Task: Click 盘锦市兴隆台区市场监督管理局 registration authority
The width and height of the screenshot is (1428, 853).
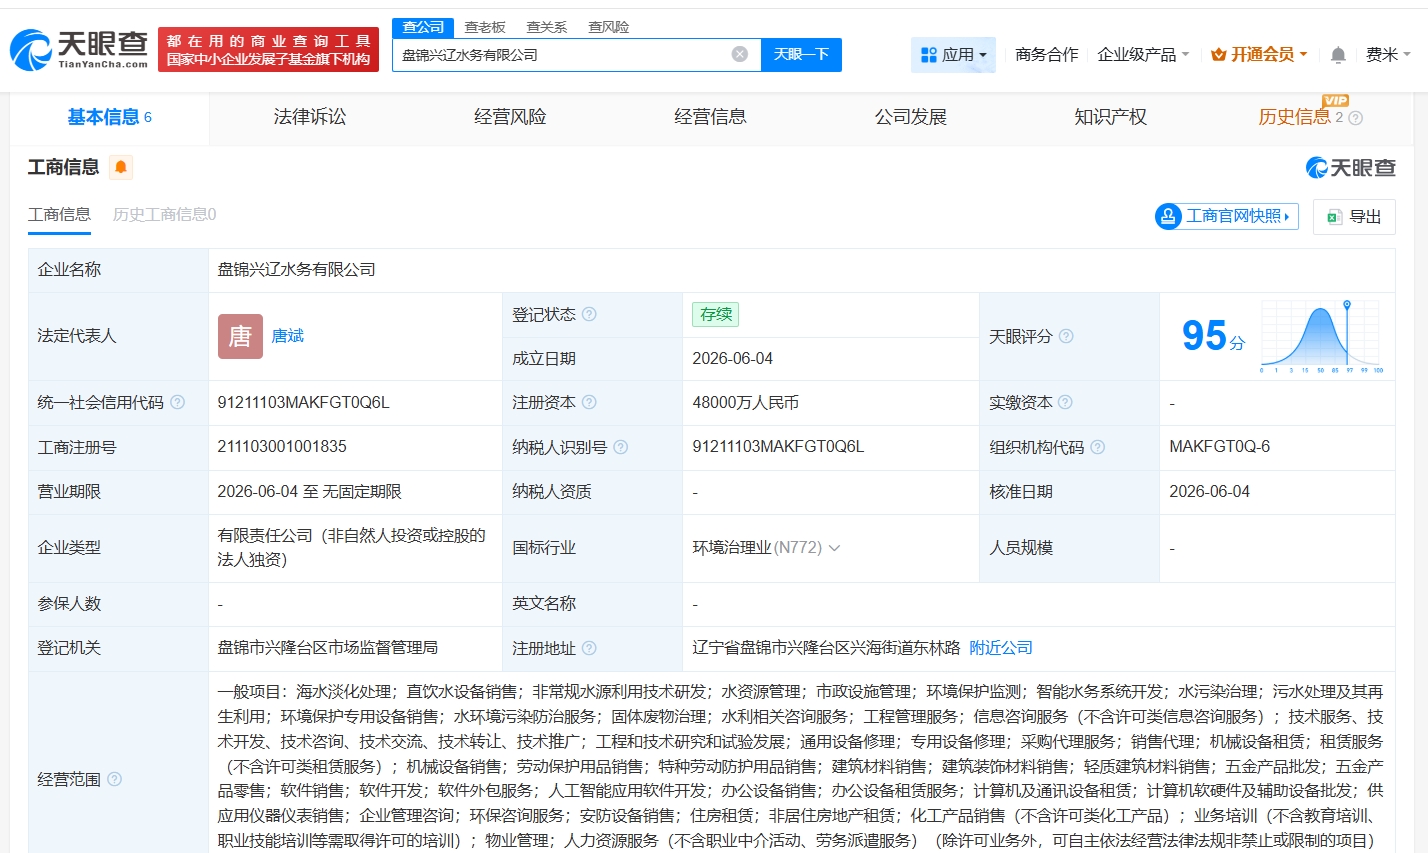Action: click(327, 648)
